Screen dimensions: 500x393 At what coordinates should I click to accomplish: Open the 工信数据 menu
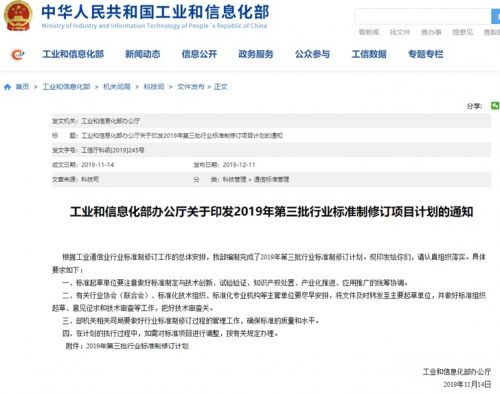[369, 54]
